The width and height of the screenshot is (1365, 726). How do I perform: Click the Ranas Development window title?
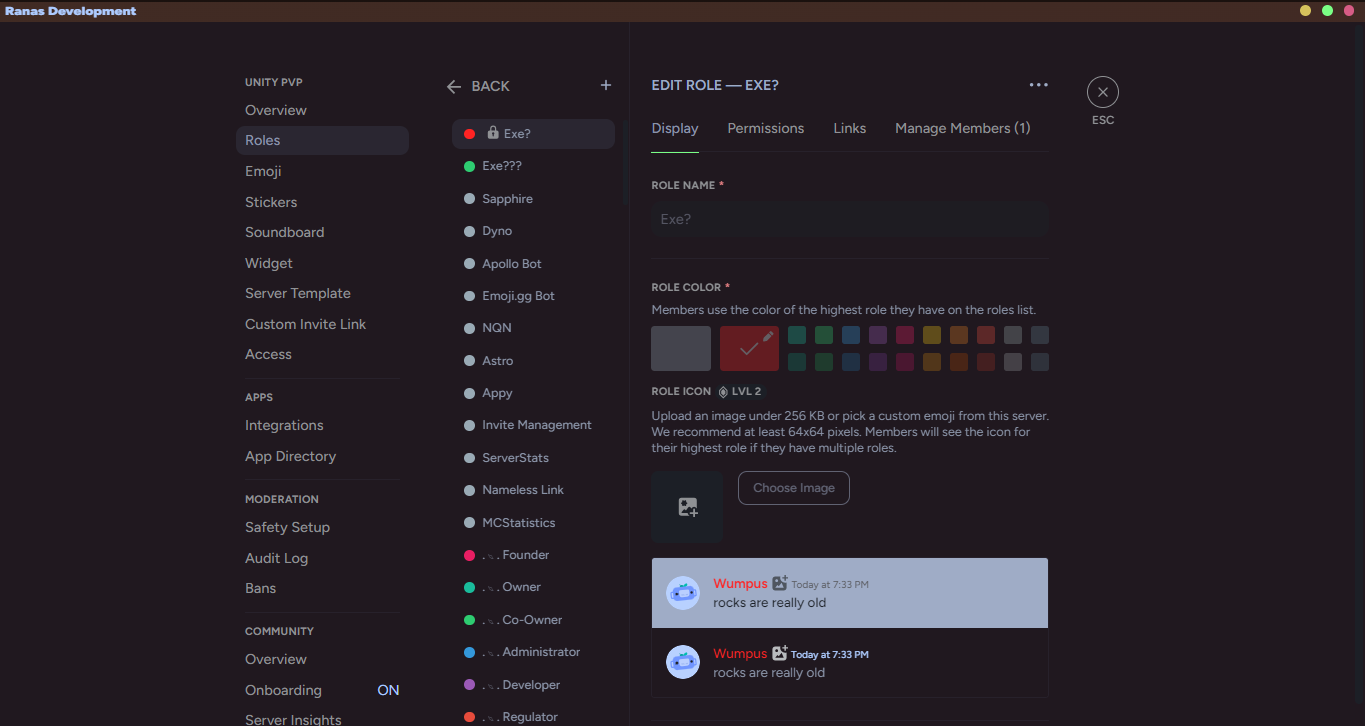[70, 11]
